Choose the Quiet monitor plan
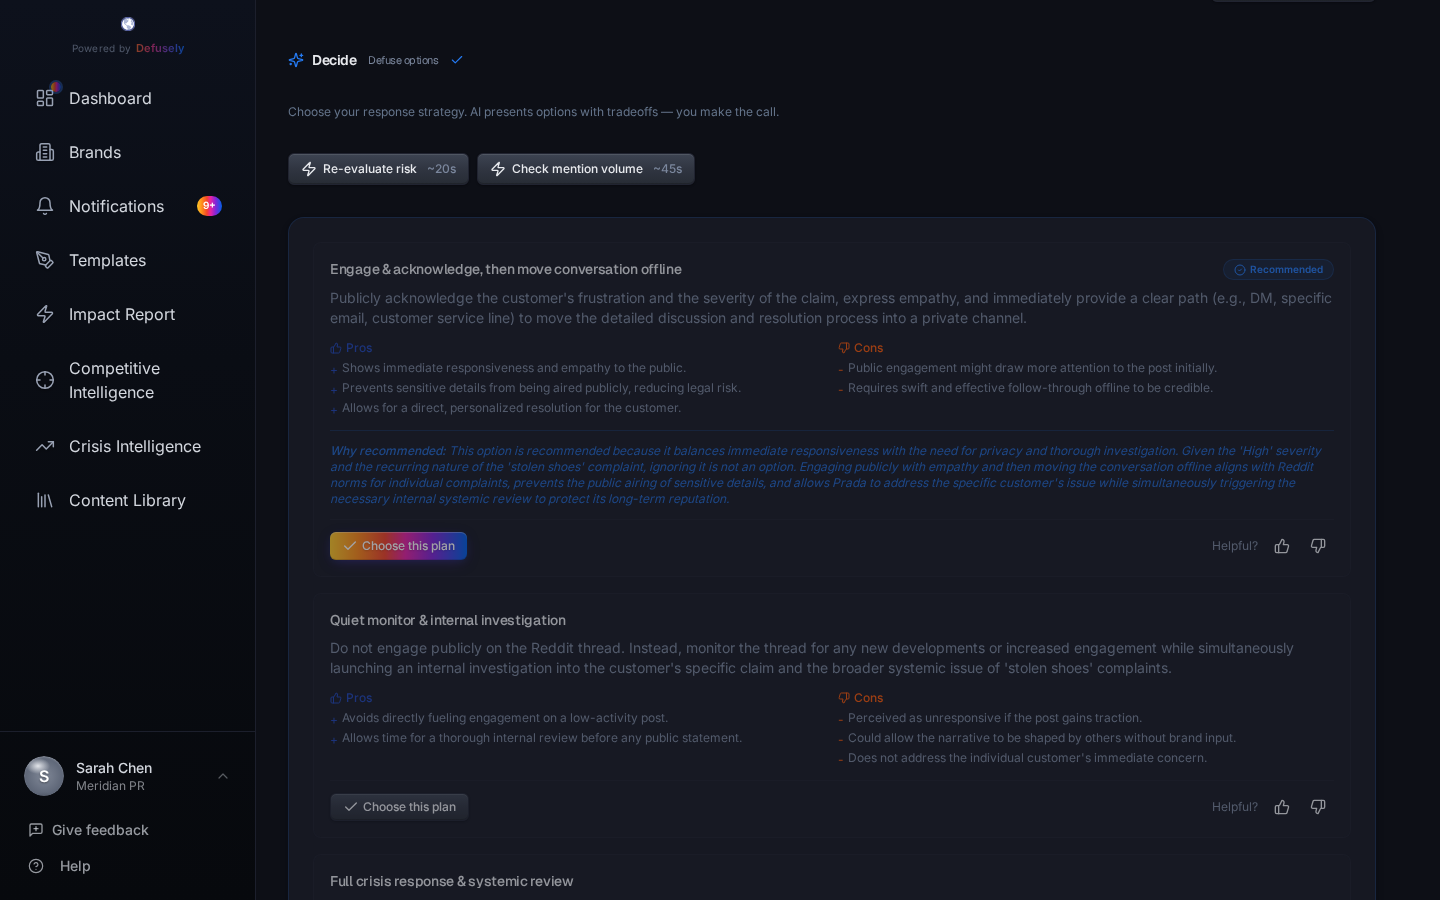The width and height of the screenshot is (1440, 900). click(399, 807)
